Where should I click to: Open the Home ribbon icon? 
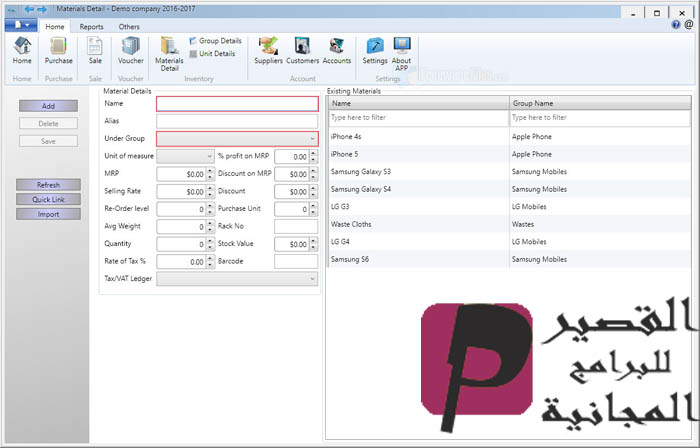coord(22,50)
